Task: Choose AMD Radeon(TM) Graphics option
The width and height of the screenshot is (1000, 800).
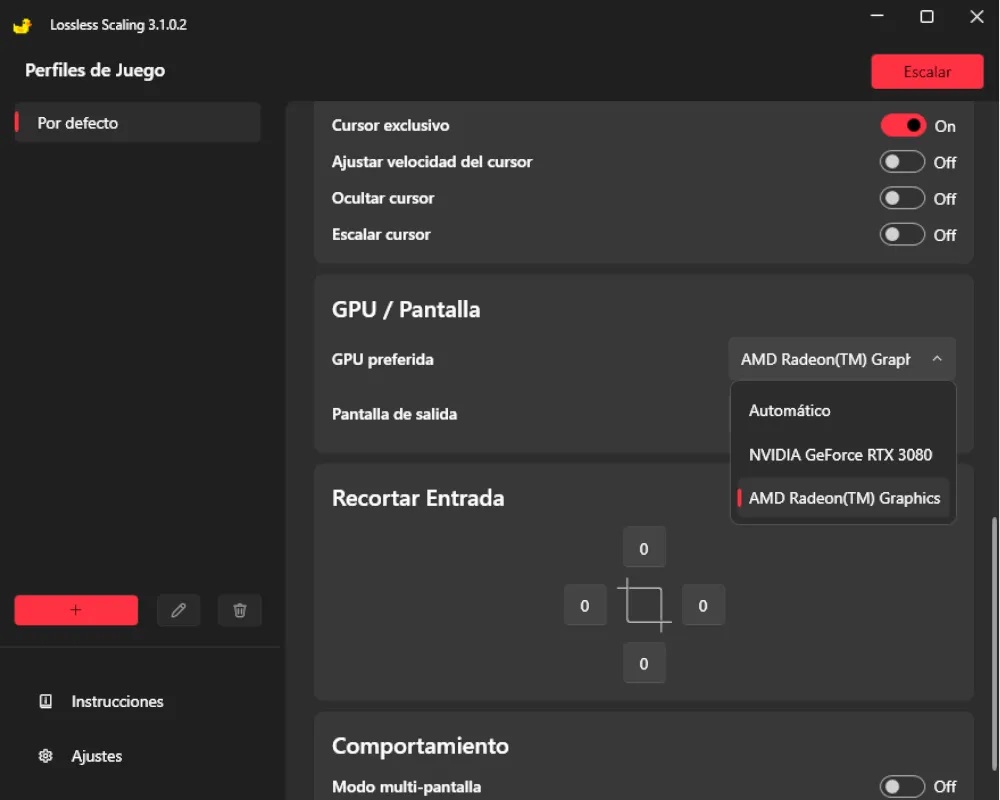Action: click(842, 498)
